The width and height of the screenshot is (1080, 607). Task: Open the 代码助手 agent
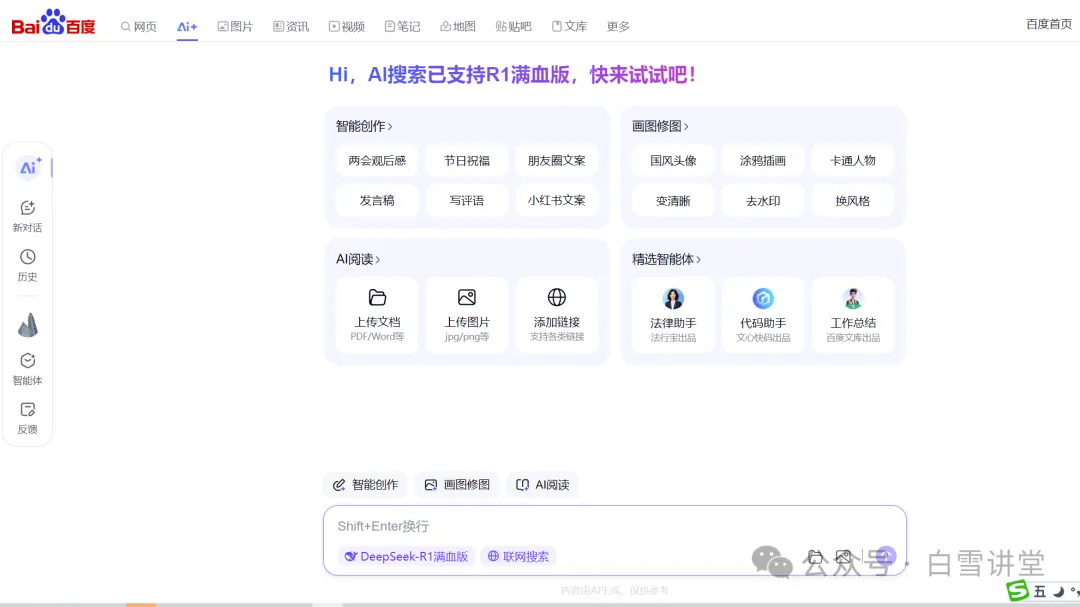pyautogui.click(x=763, y=316)
